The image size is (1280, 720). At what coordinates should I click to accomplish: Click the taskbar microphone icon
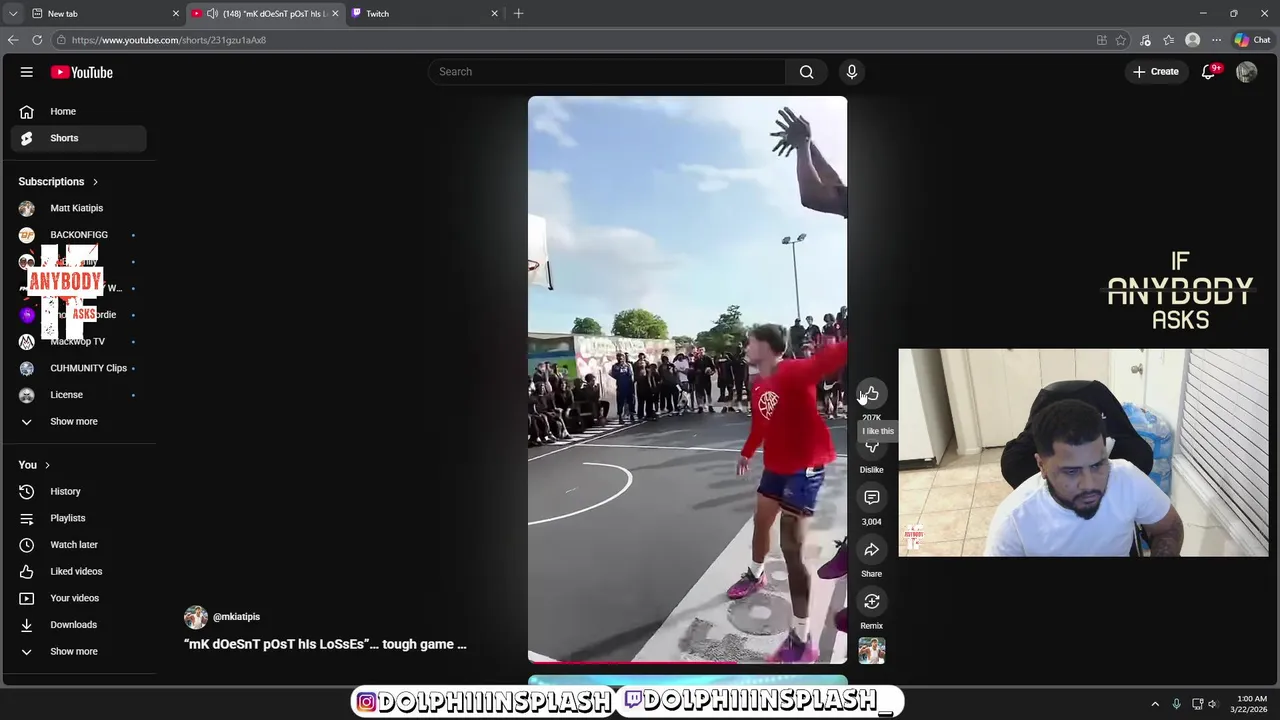pyautogui.click(x=1176, y=704)
